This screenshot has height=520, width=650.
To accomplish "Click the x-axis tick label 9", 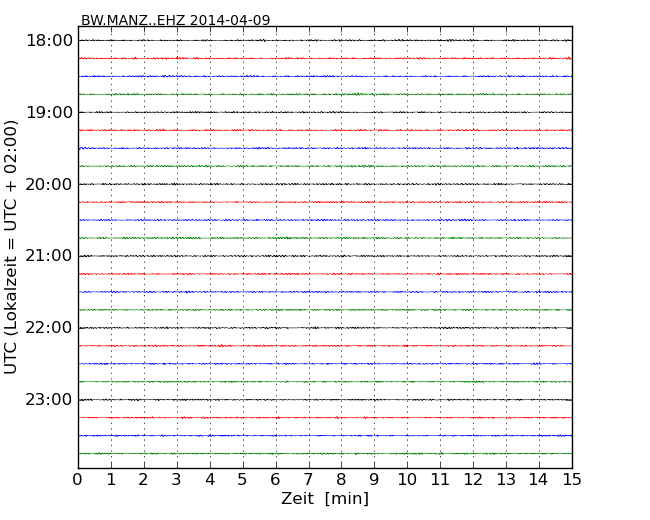I will coord(374,480).
